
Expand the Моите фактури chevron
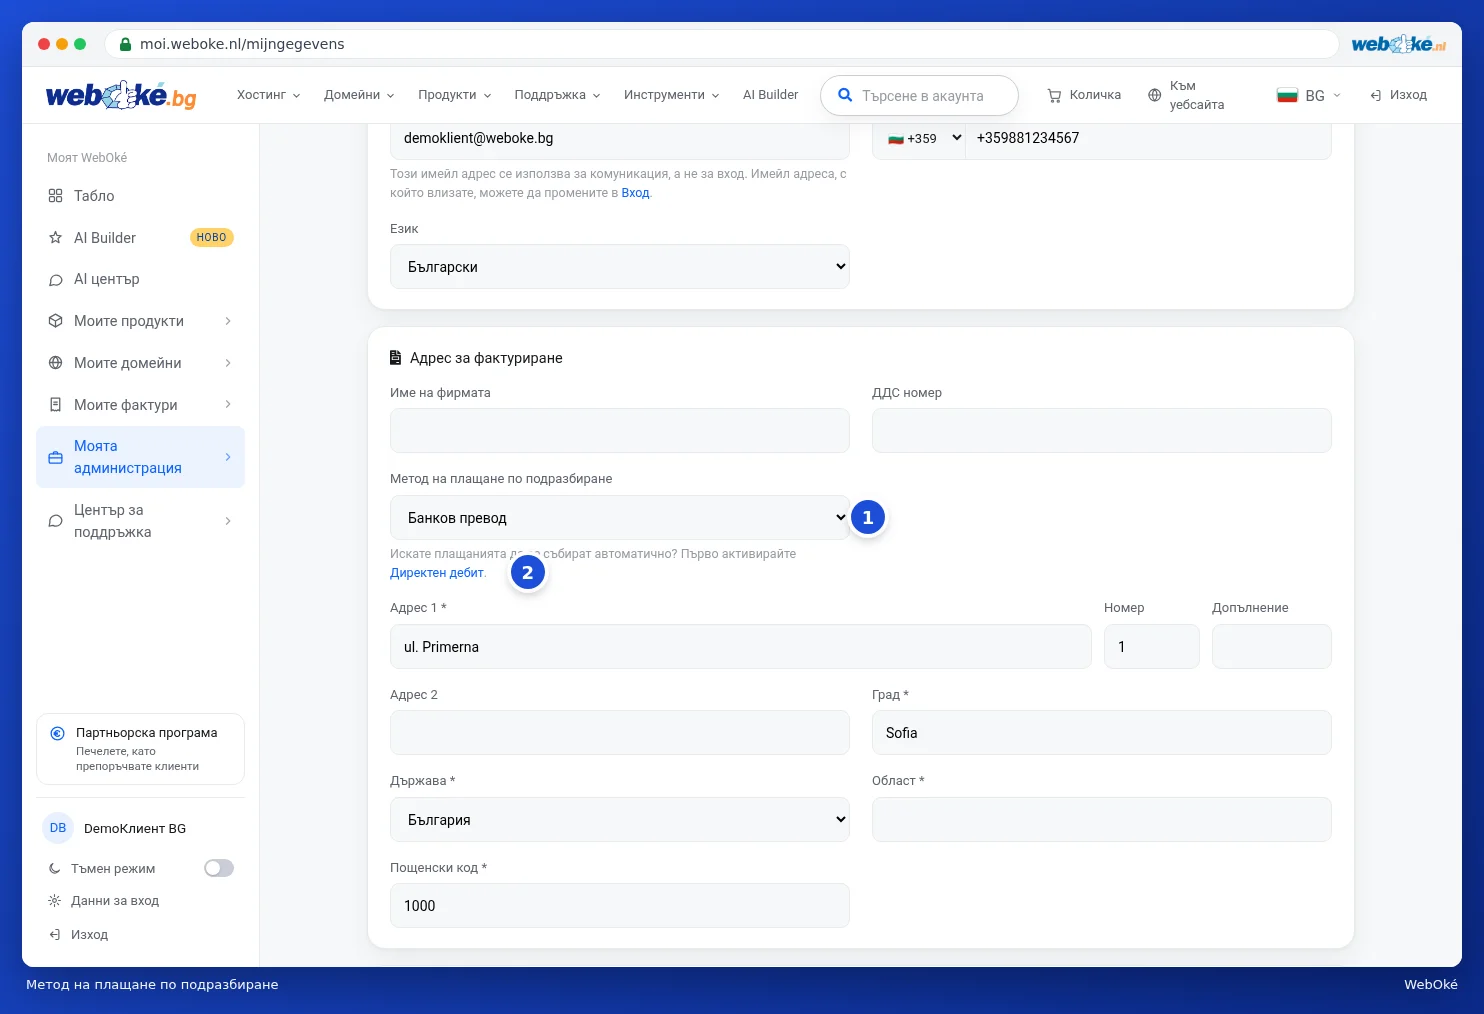[x=228, y=405]
